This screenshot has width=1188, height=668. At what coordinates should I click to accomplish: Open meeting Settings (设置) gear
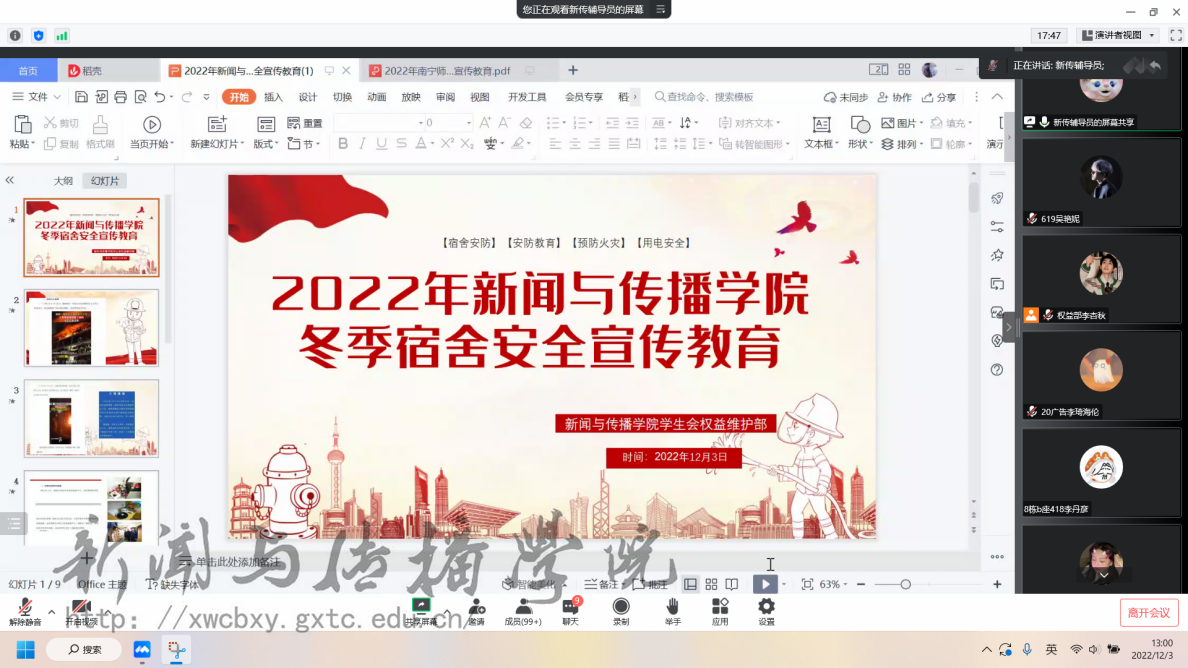tap(766, 611)
